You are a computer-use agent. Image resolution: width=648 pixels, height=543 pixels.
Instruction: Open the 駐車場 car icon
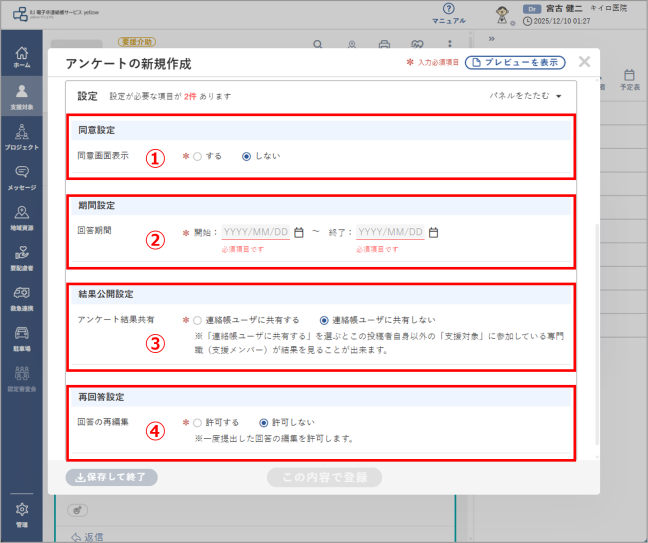[x=21, y=339]
